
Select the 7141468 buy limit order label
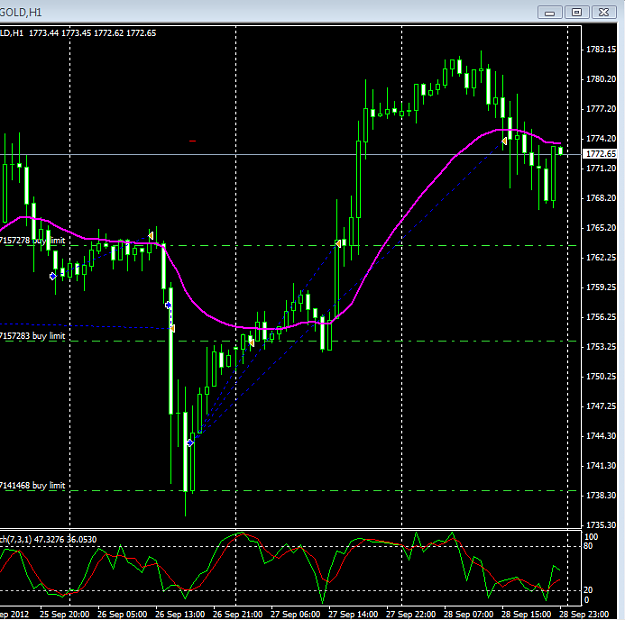[32, 485]
